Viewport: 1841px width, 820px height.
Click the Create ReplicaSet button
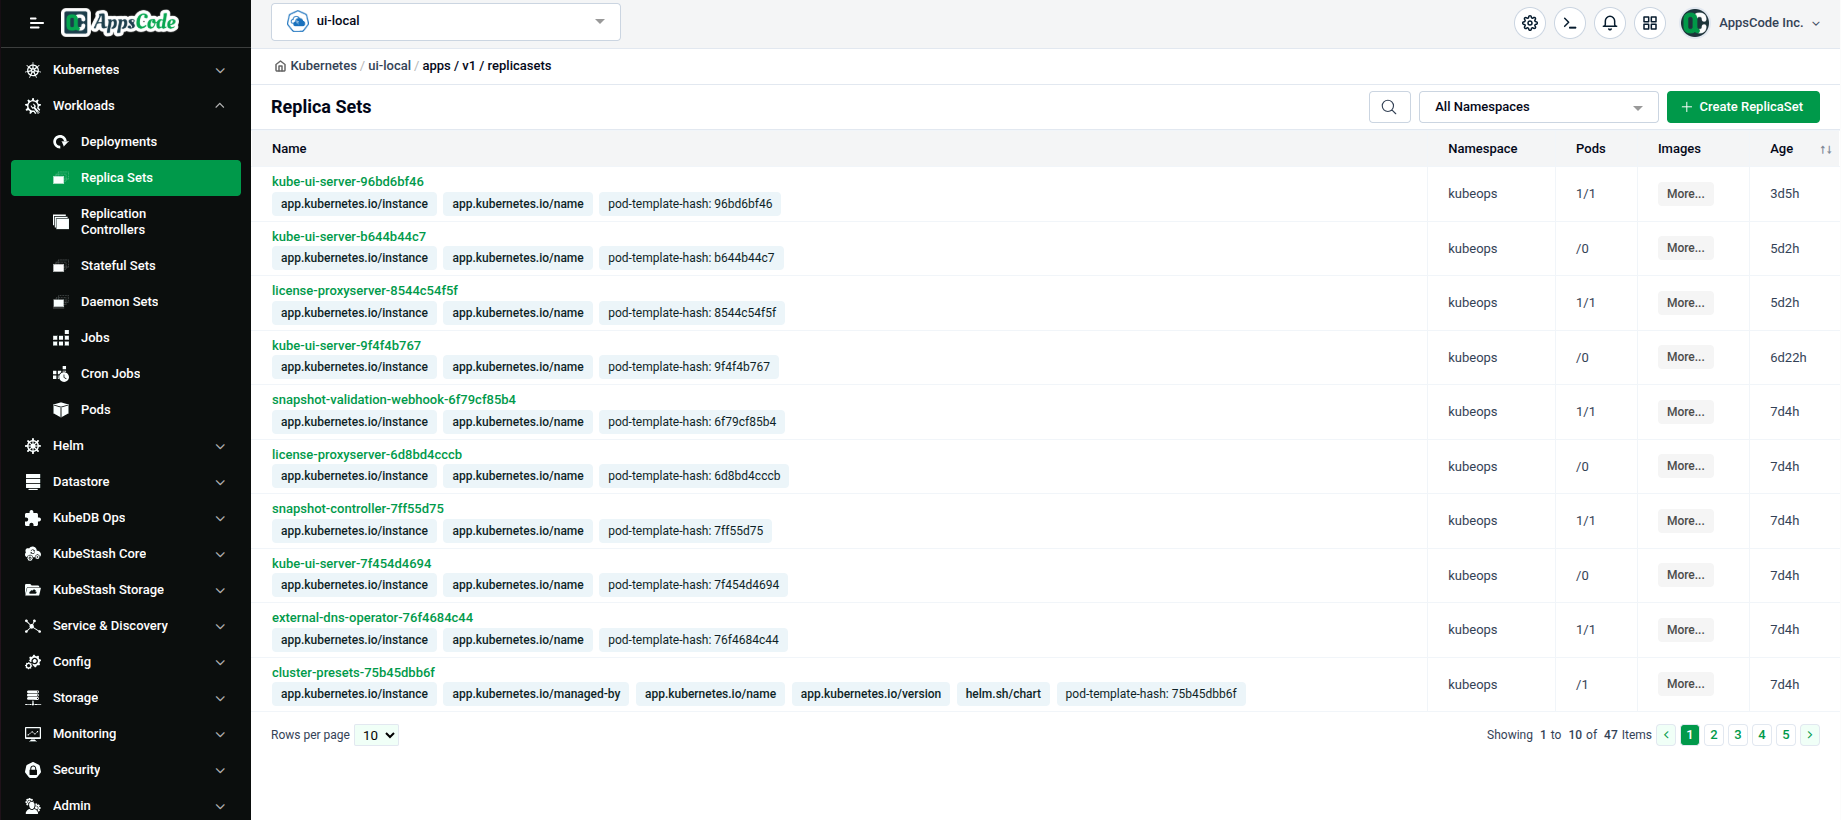[x=1743, y=107]
